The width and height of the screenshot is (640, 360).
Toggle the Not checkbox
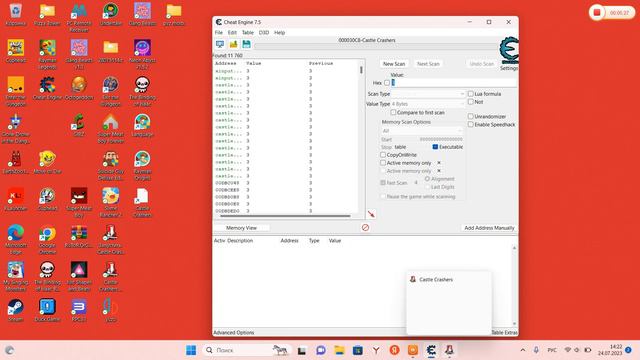(x=471, y=102)
